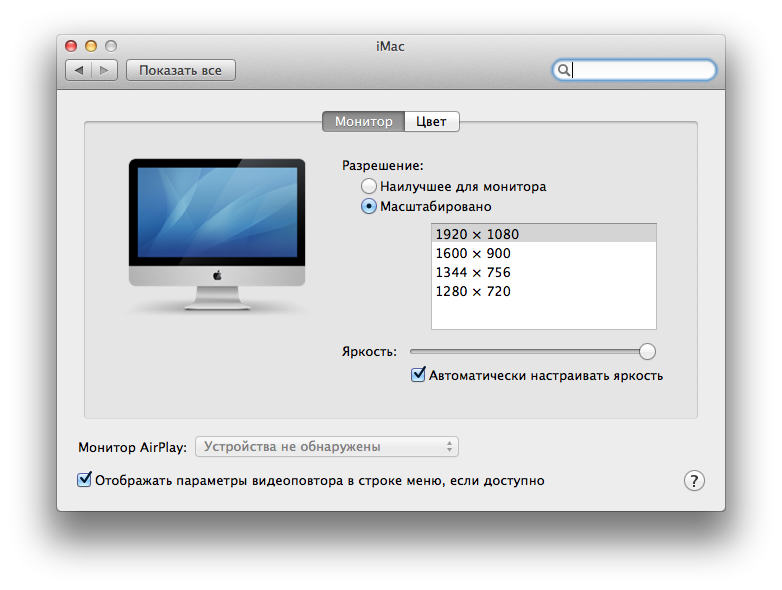782x590 pixels.
Task: Choose 1280 × 720 resolution
Action: click(544, 291)
